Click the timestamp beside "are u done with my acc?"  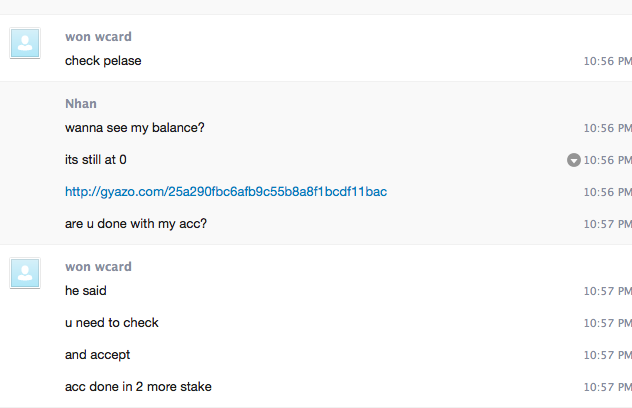pos(607,224)
